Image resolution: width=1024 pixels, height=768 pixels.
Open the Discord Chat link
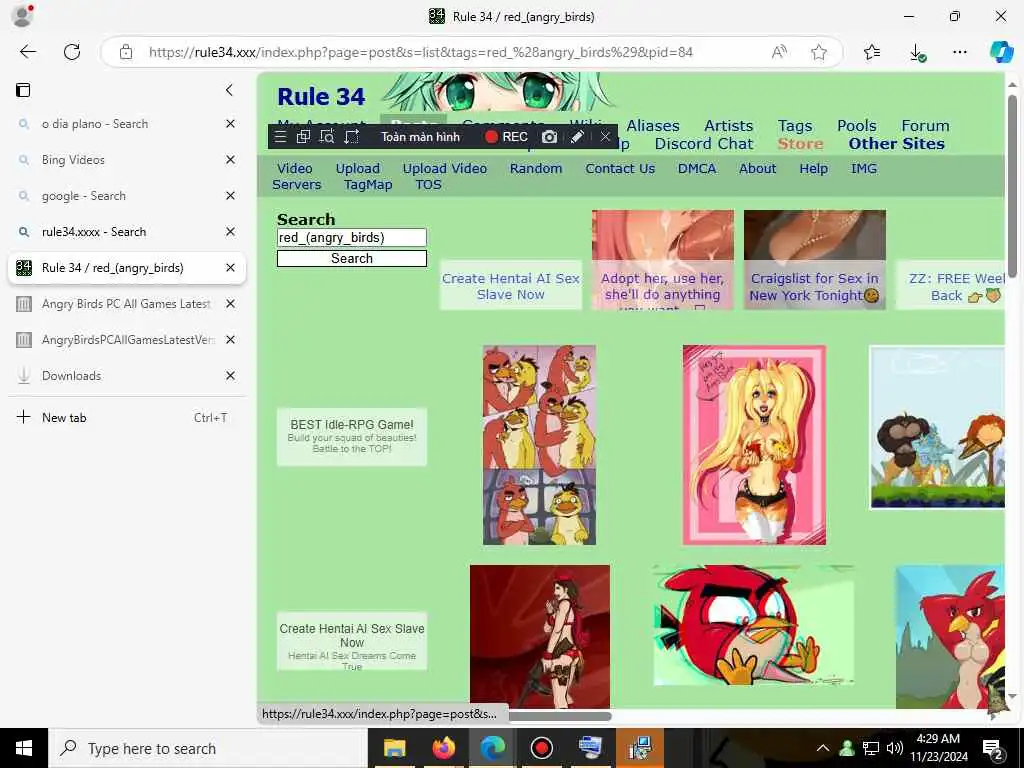(704, 144)
